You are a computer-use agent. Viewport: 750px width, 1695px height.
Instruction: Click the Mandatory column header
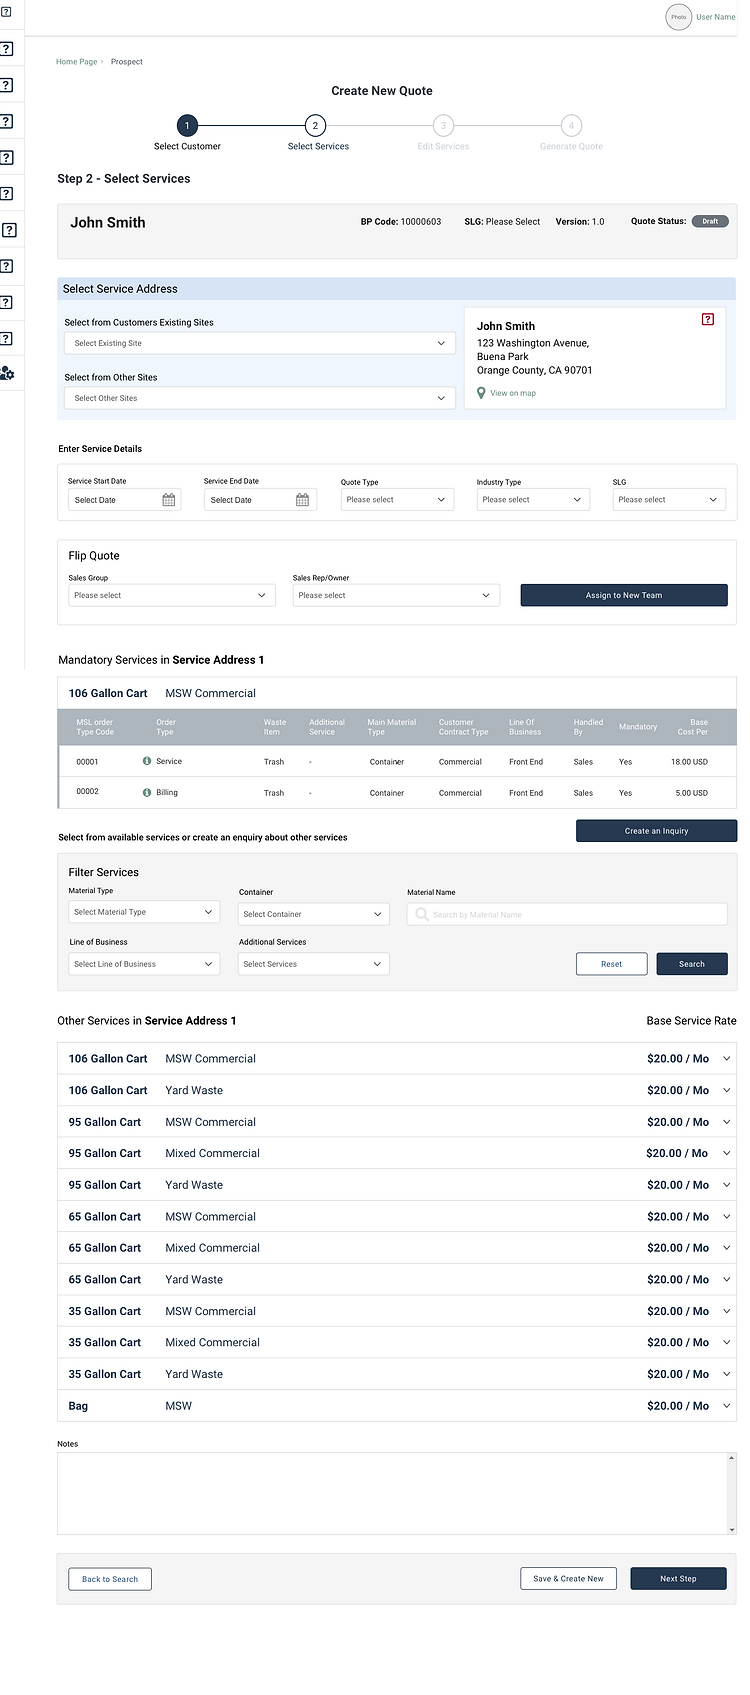coord(638,727)
